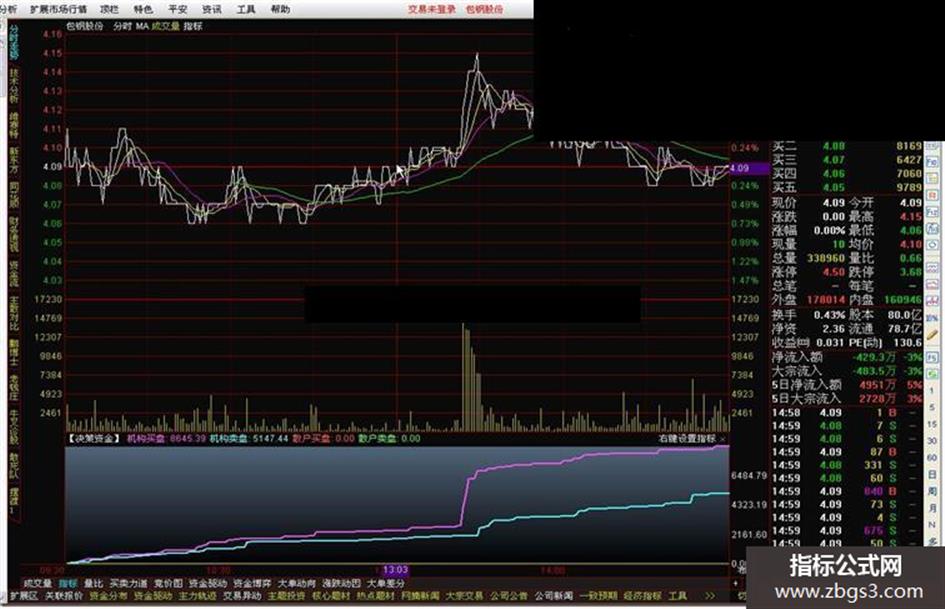Select the 指标 bottom indicator tab

68,584
